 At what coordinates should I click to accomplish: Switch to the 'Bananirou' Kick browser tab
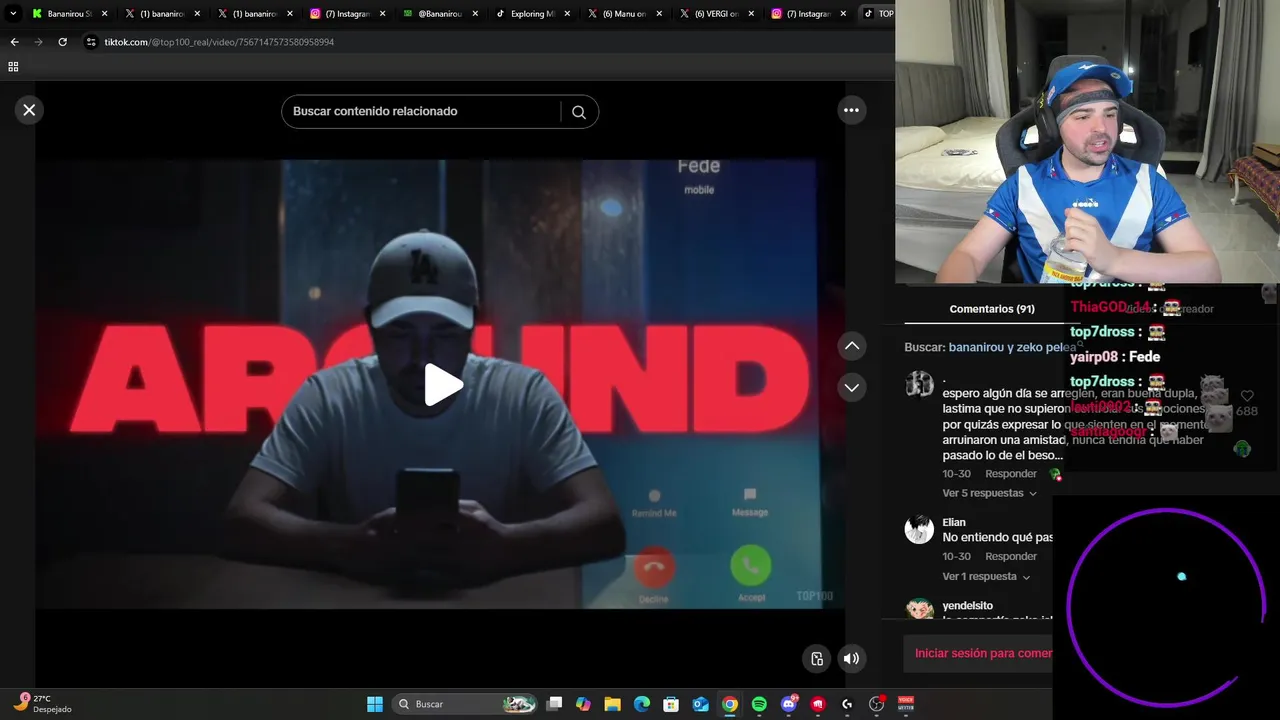click(x=68, y=14)
